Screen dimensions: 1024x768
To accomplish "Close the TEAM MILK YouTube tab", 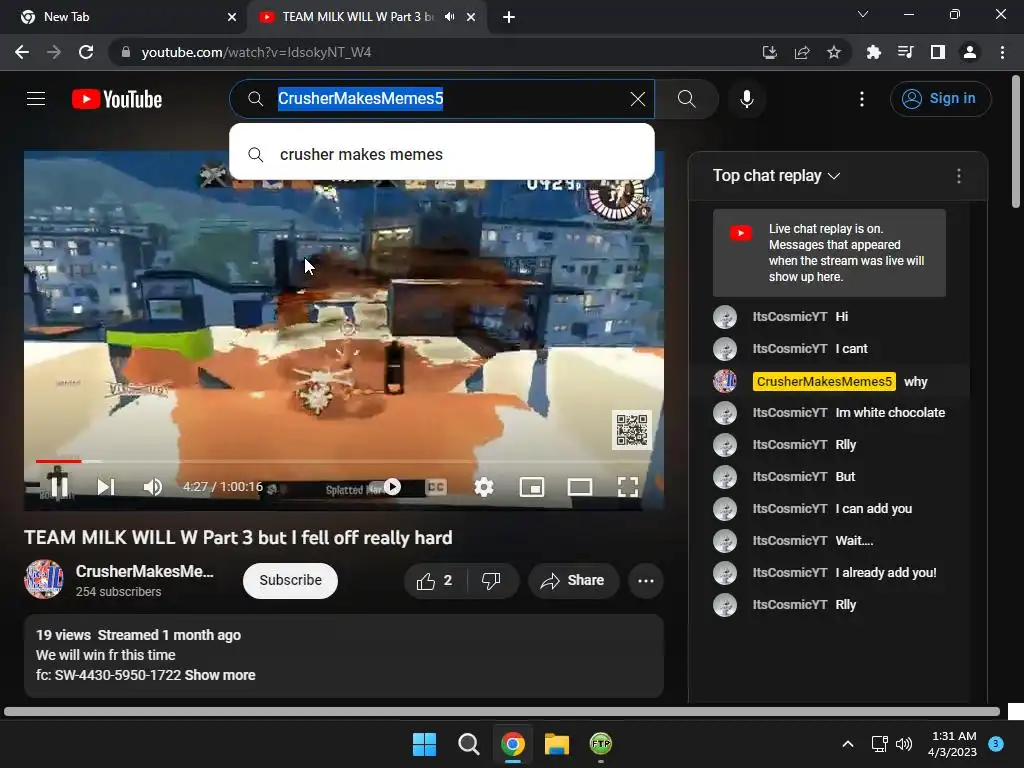I will (471, 17).
